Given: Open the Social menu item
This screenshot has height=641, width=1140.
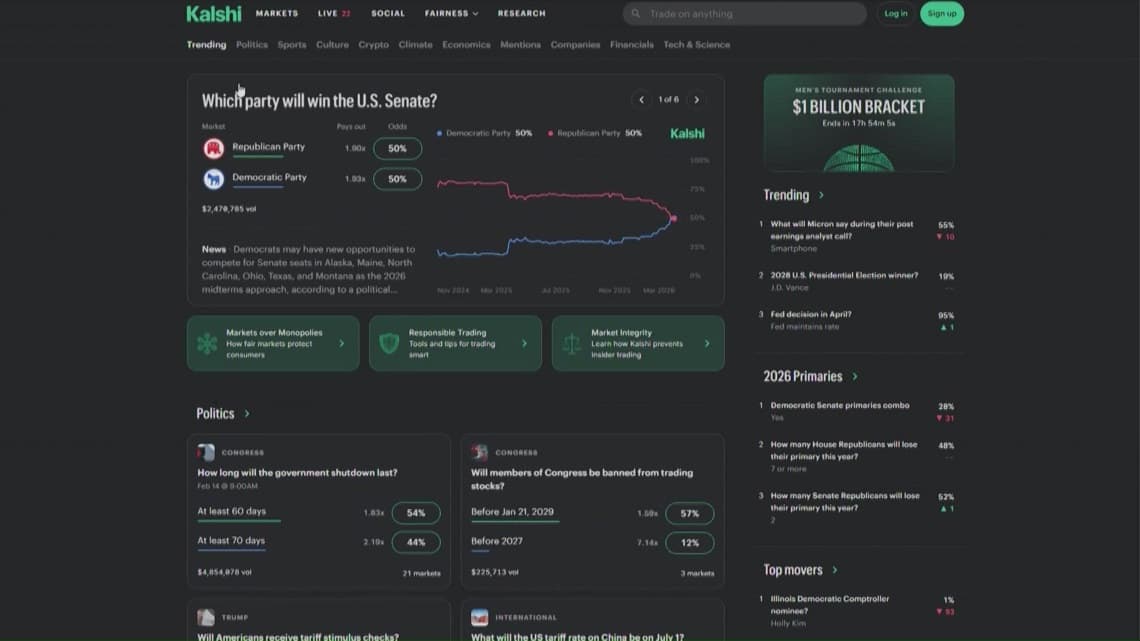Looking at the screenshot, I should (388, 14).
